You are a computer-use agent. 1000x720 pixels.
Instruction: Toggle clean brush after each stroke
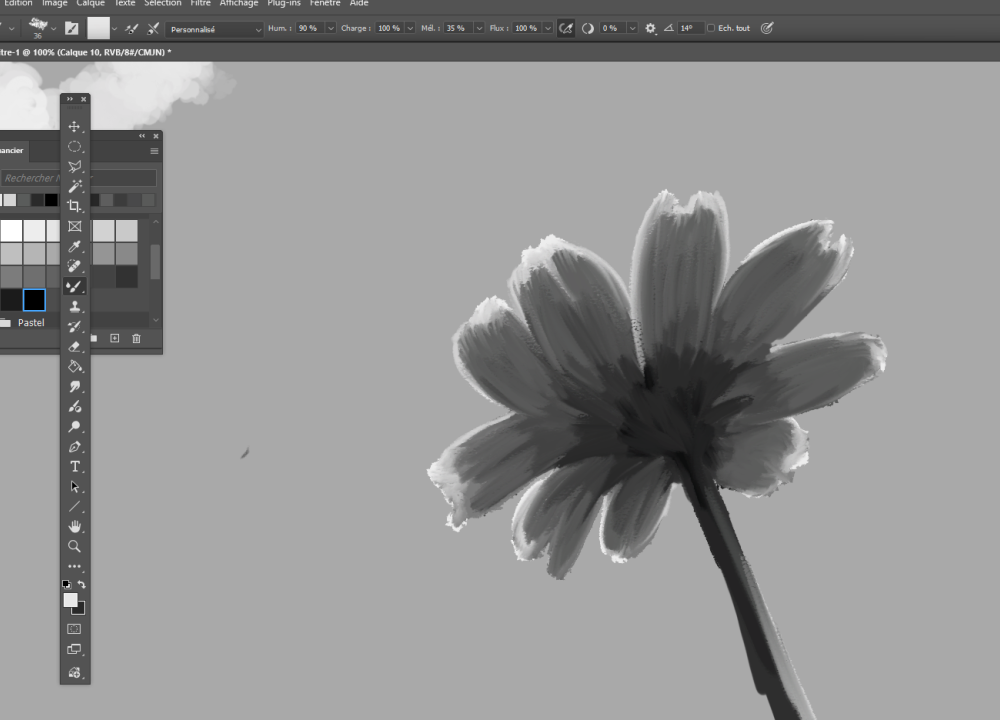[153, 28]
